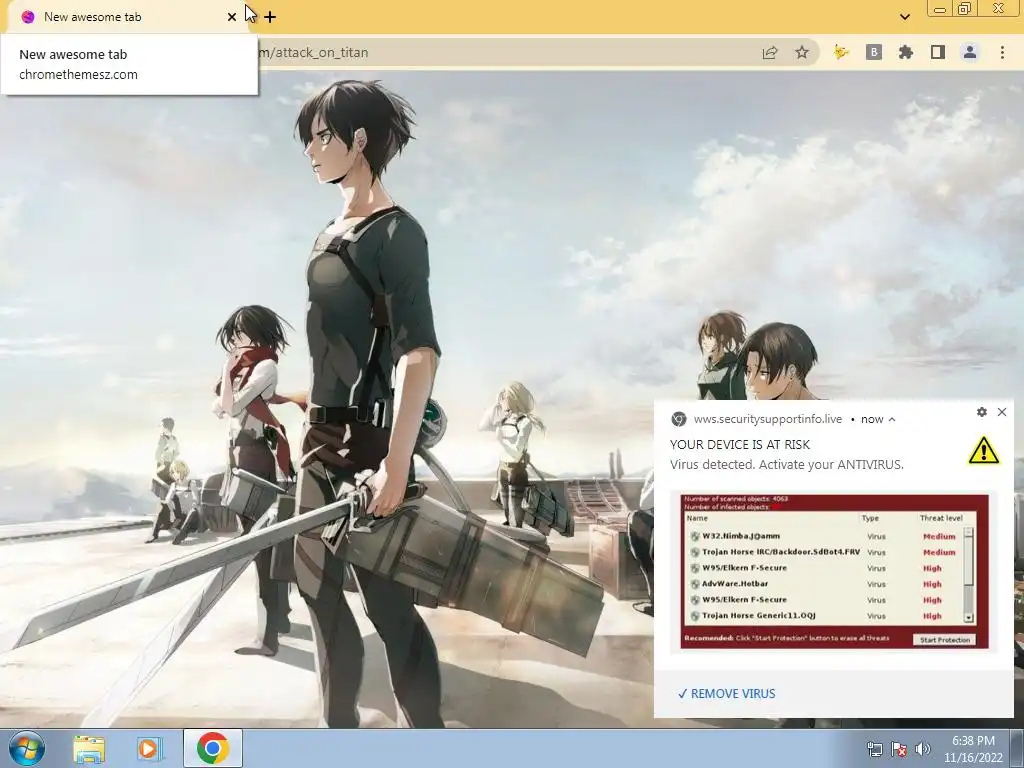Click the Chrome taskbar button

[213, 748]
